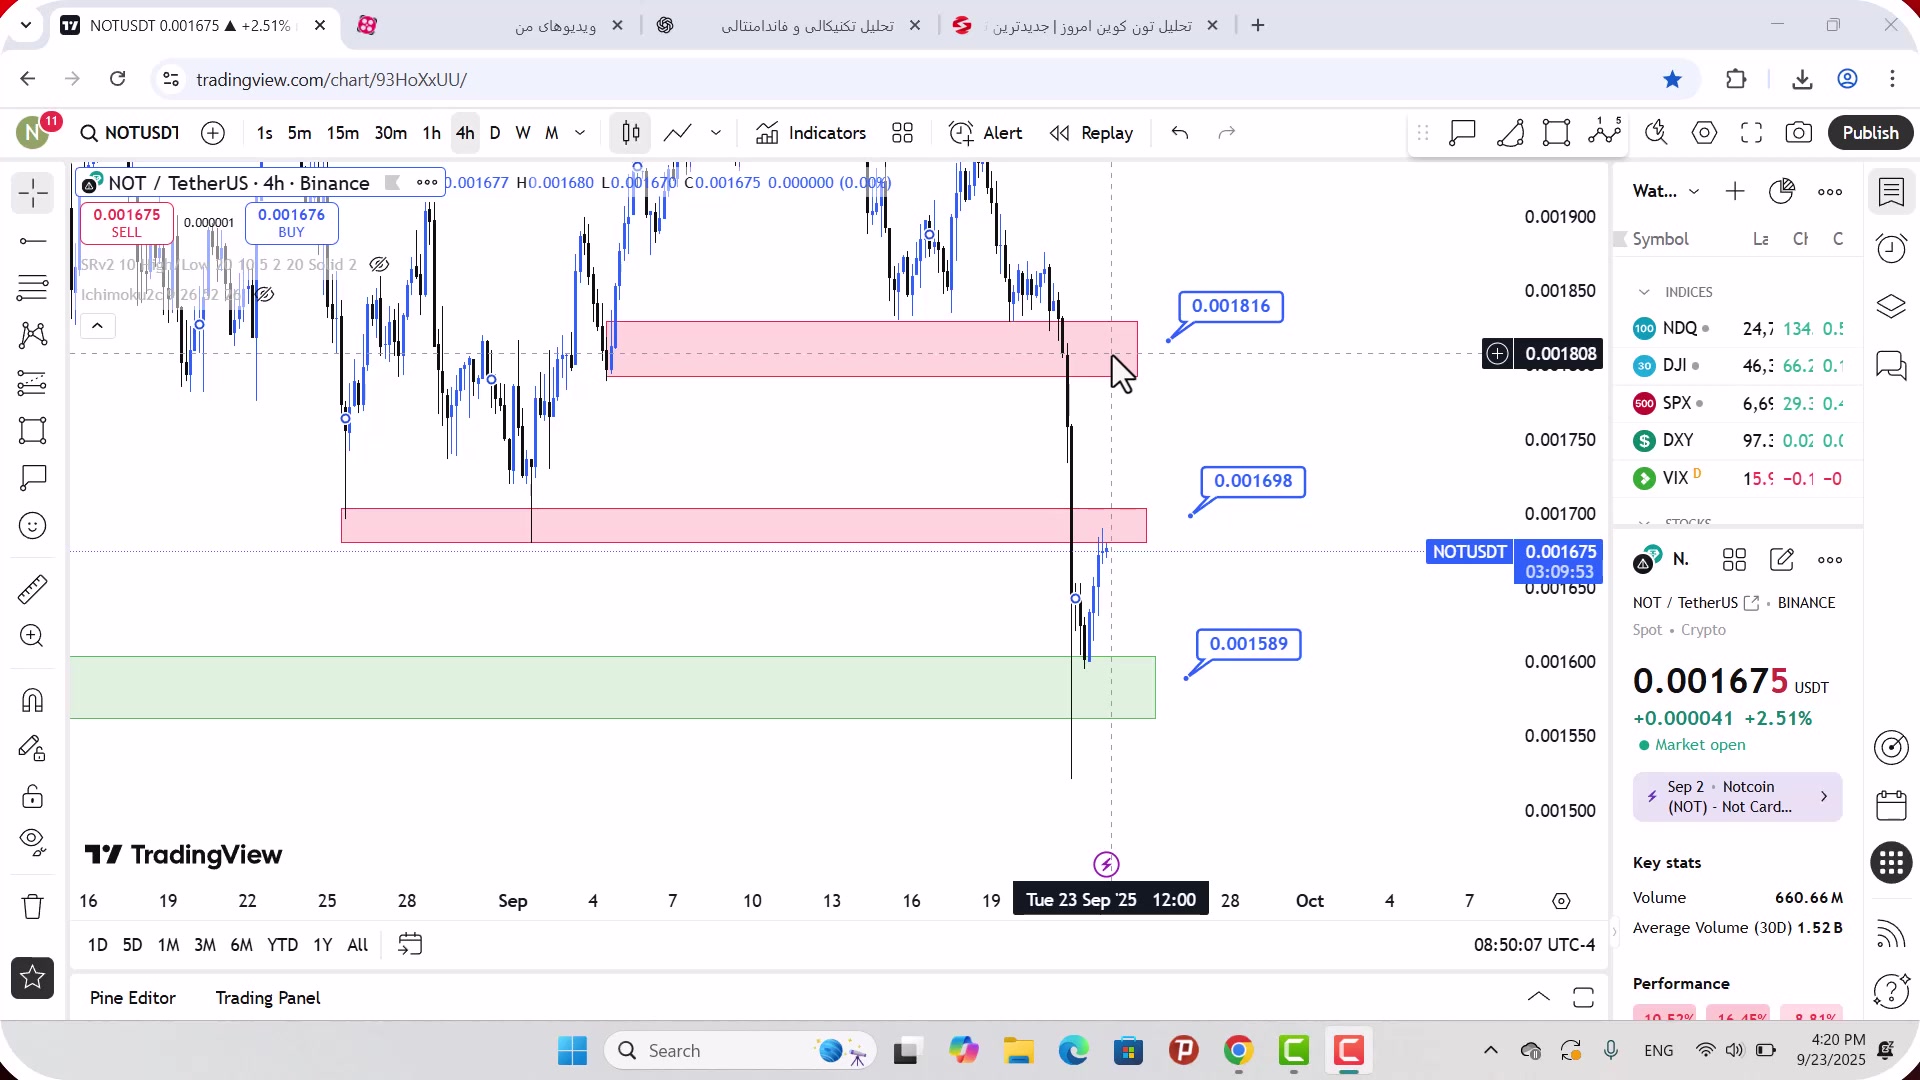Open price scale settings gear

click(1562, 901)
